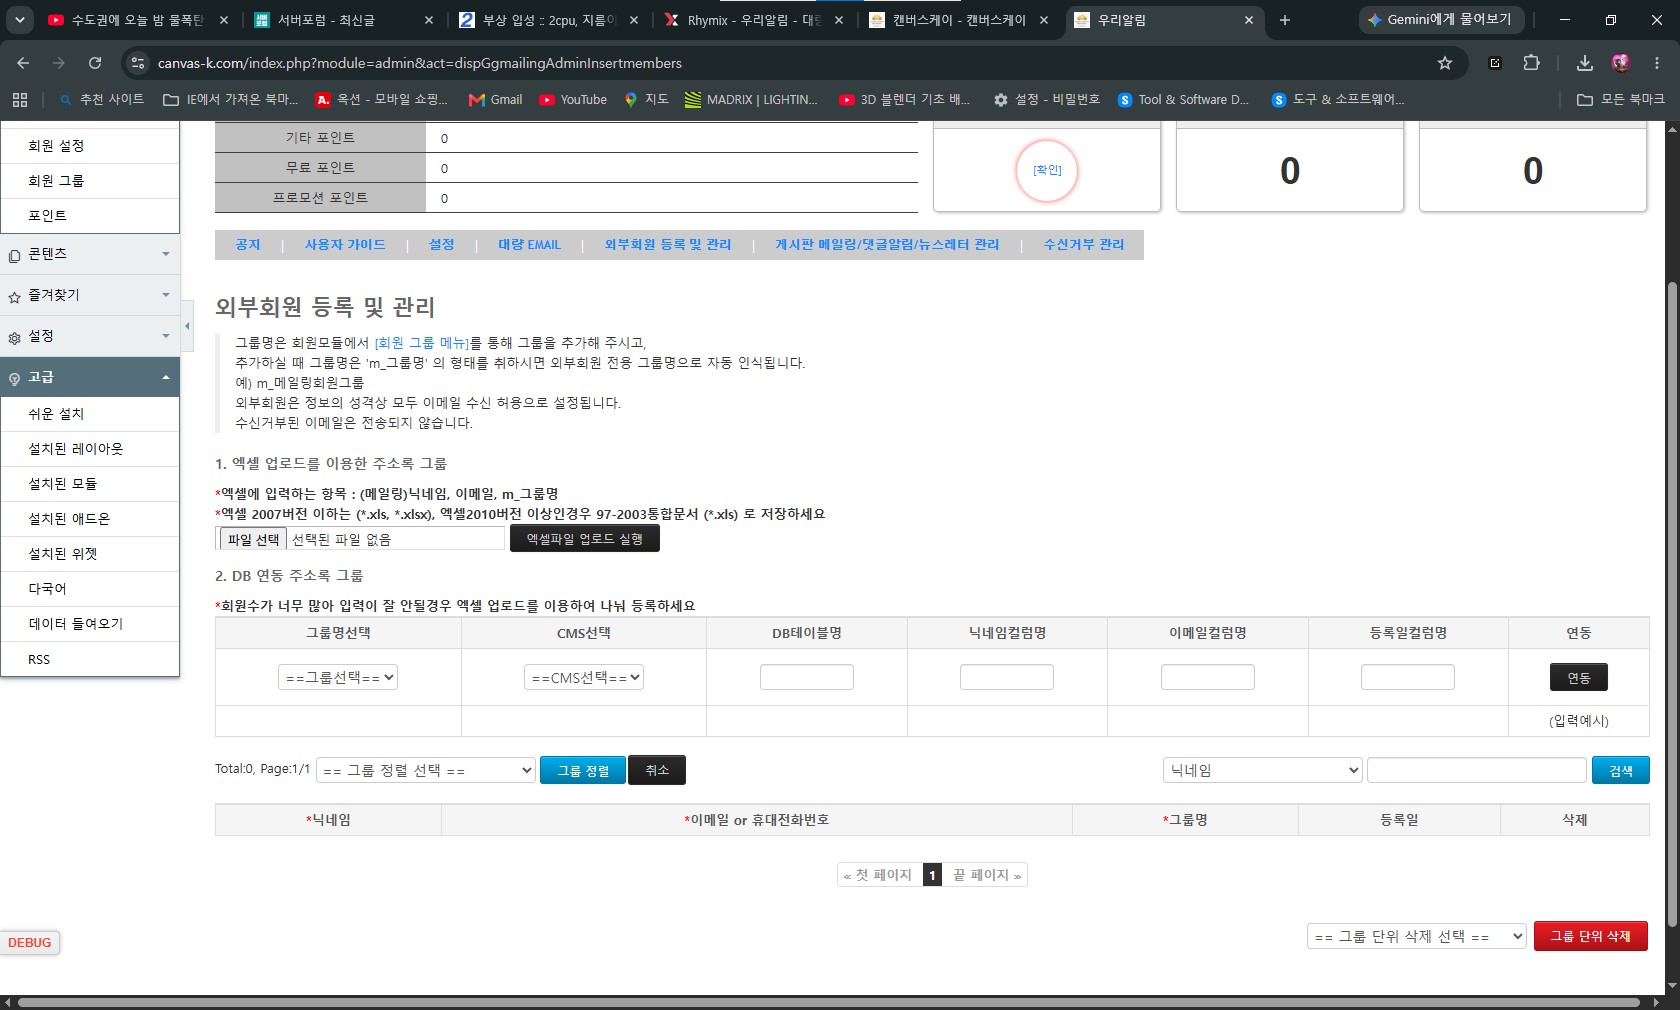Close the 우리알림 tab
Screen dimensions: 1680x1010
[1249, 20]
